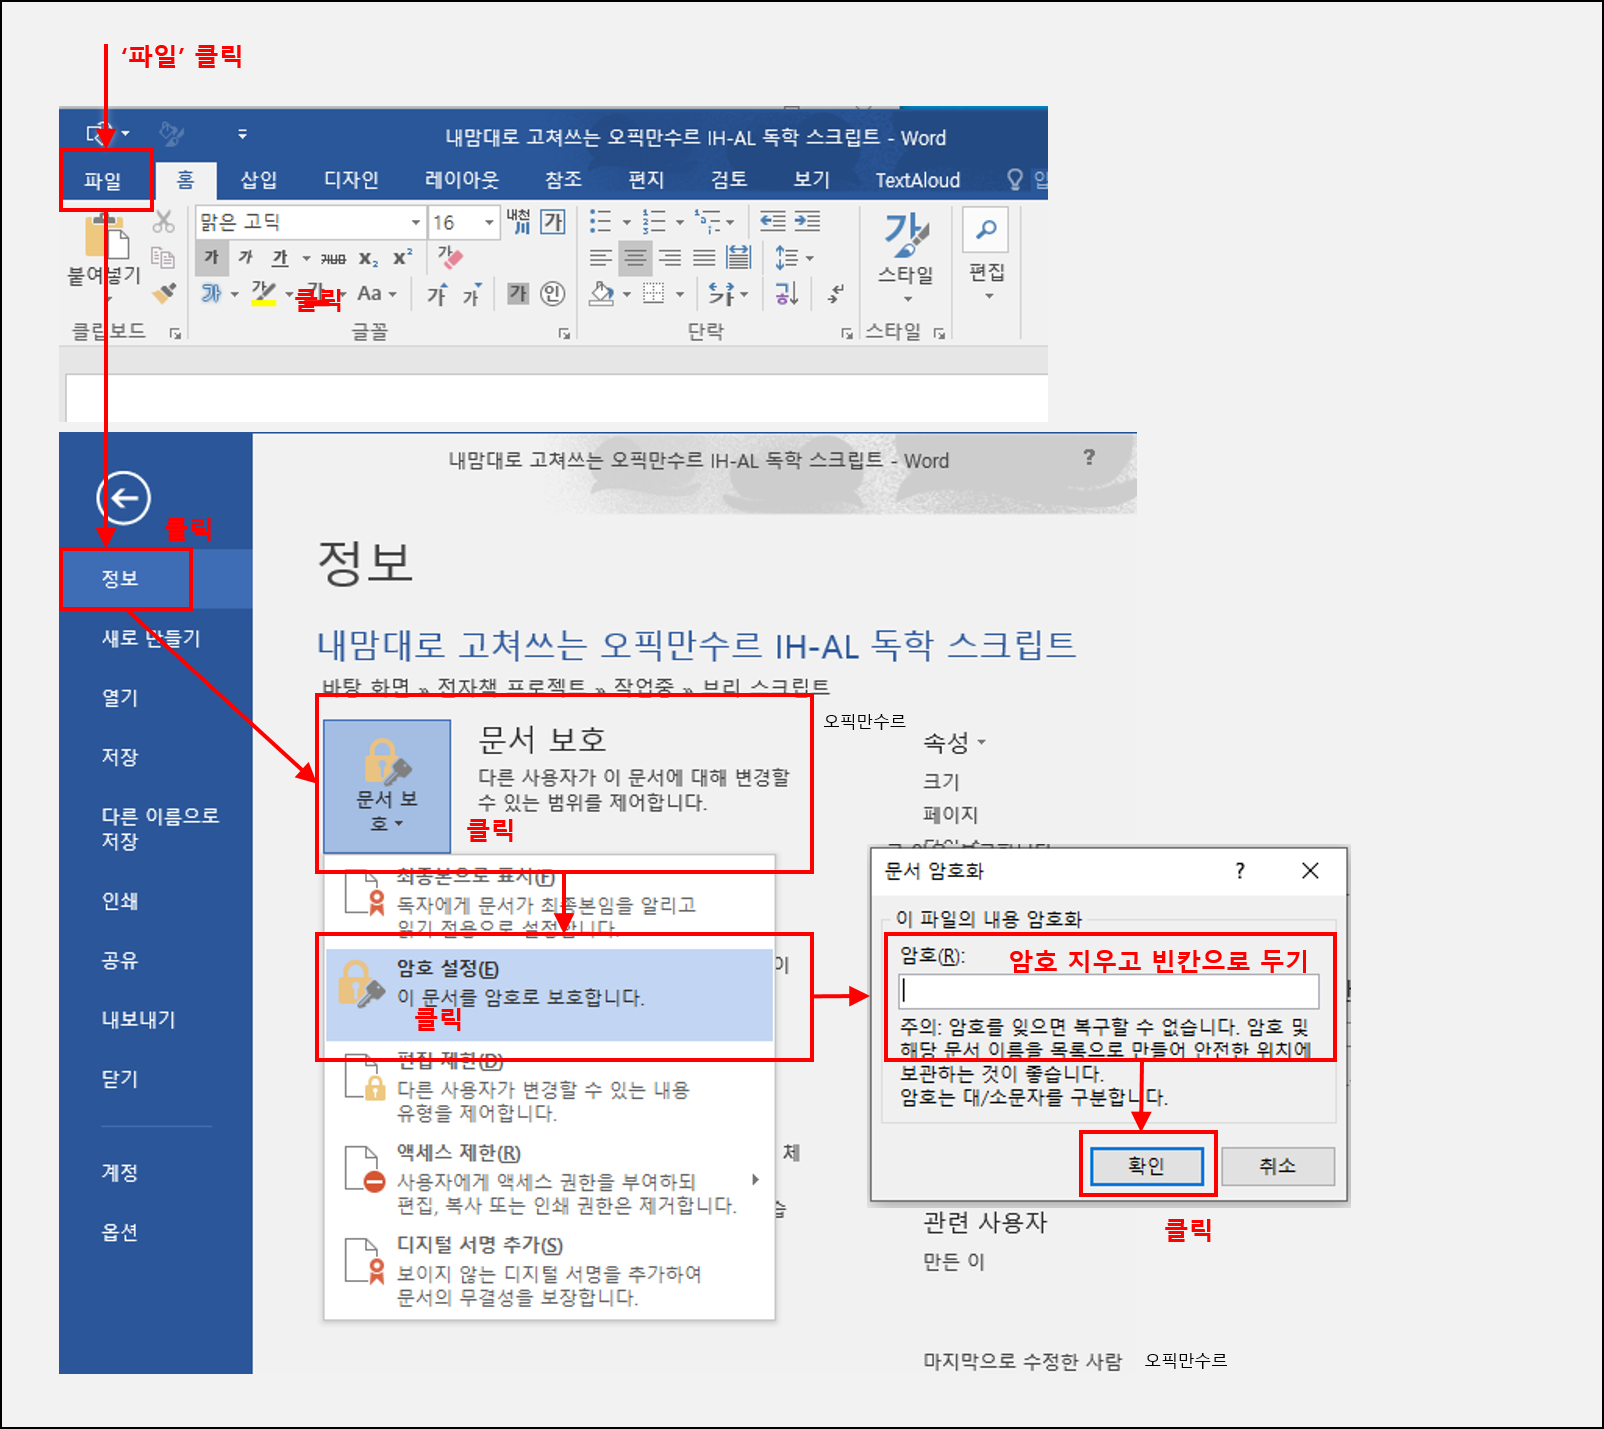
Task: Click the Shrink Font icon
Action: [x=471, y=294]
